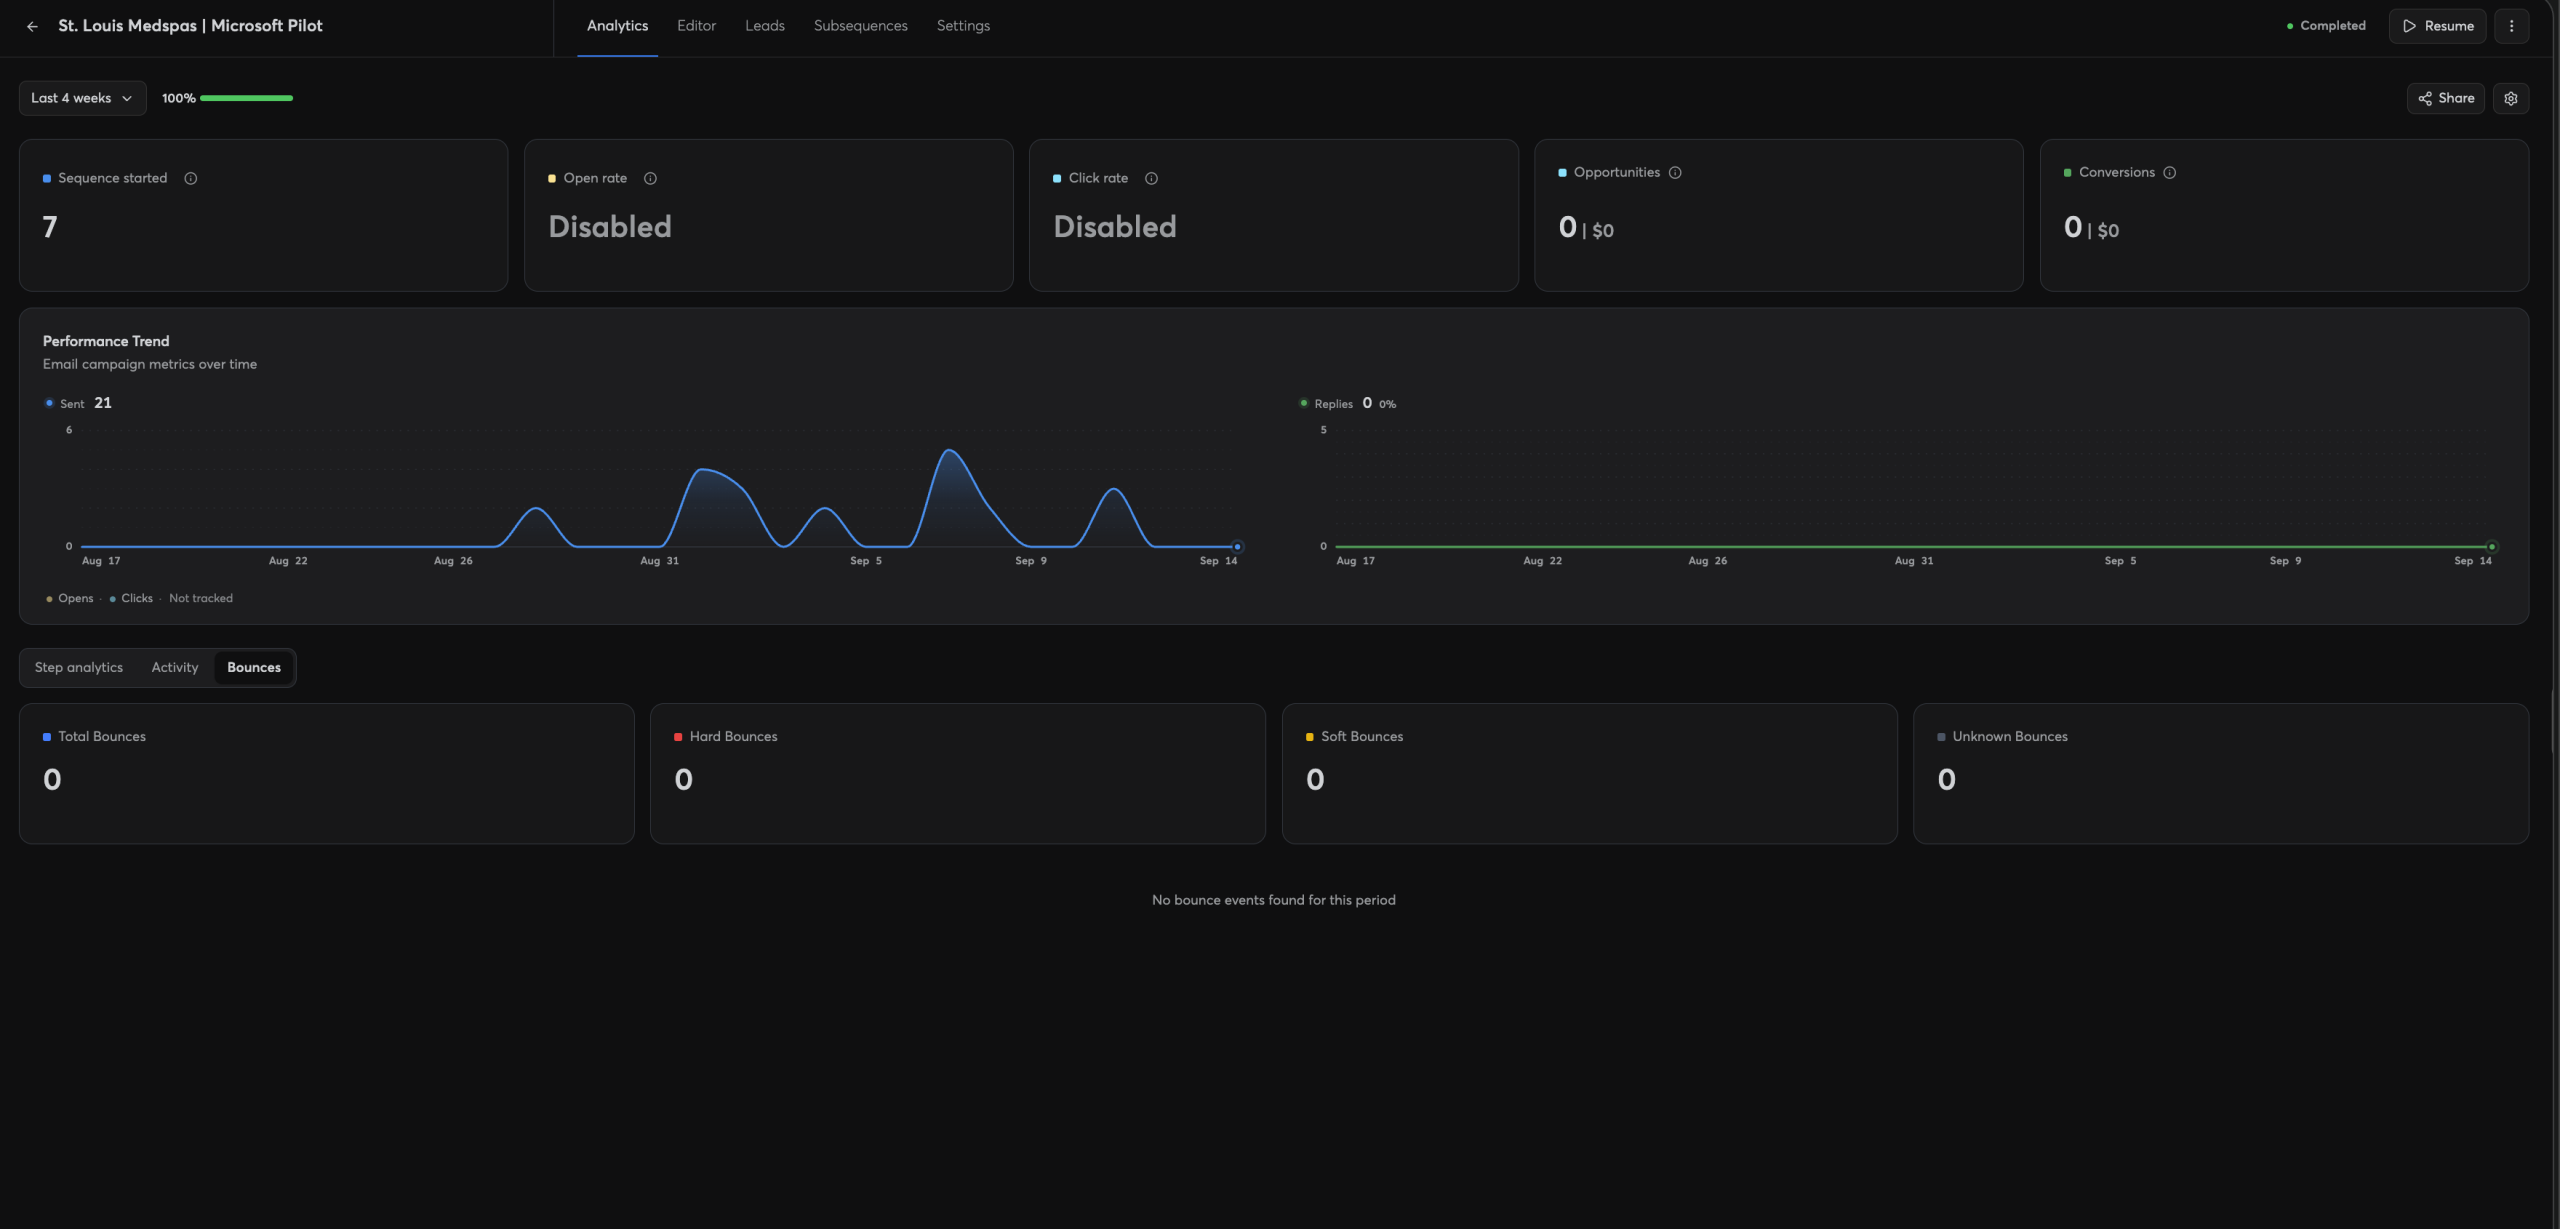Click the Clicks legend item
2560x1229 pixels.
[x=131, y=598]
